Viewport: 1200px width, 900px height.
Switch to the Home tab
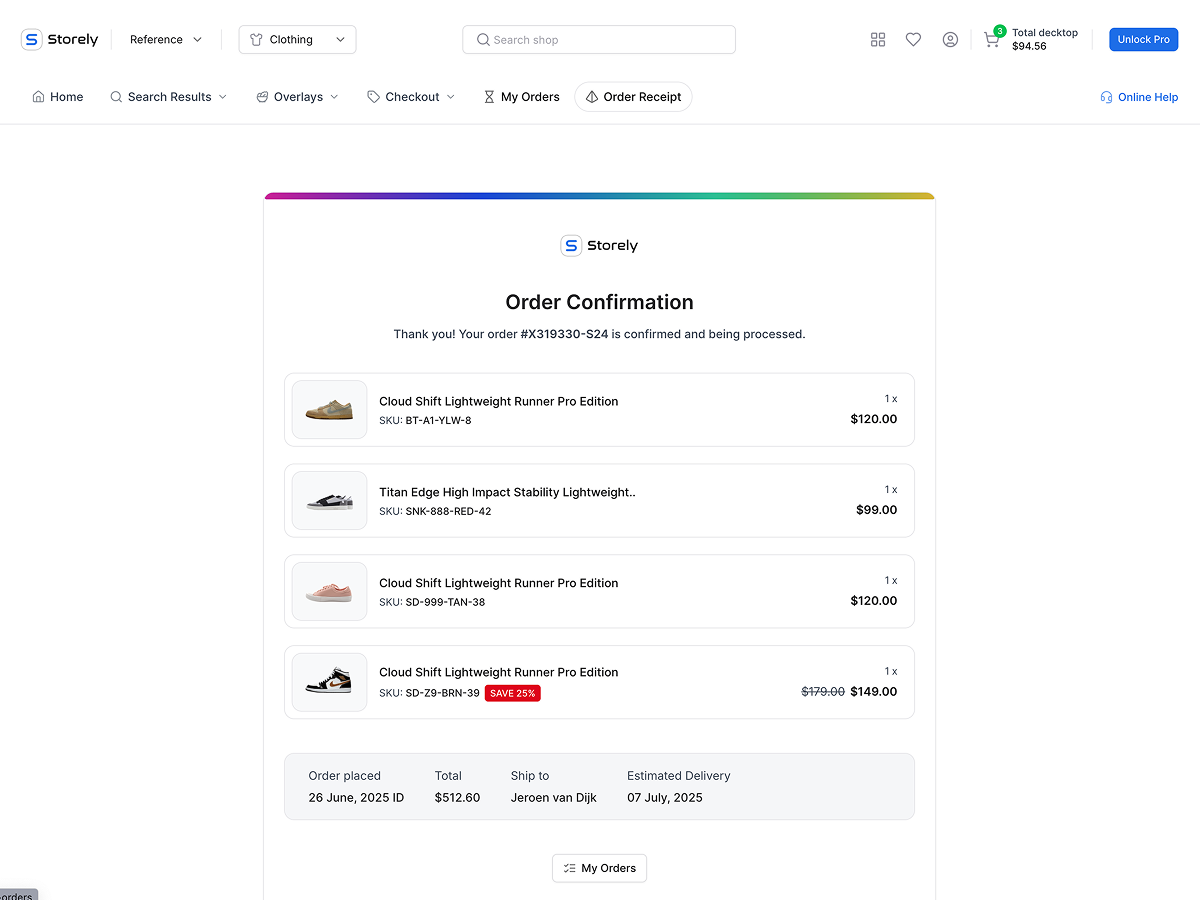(x=57, y=96)
